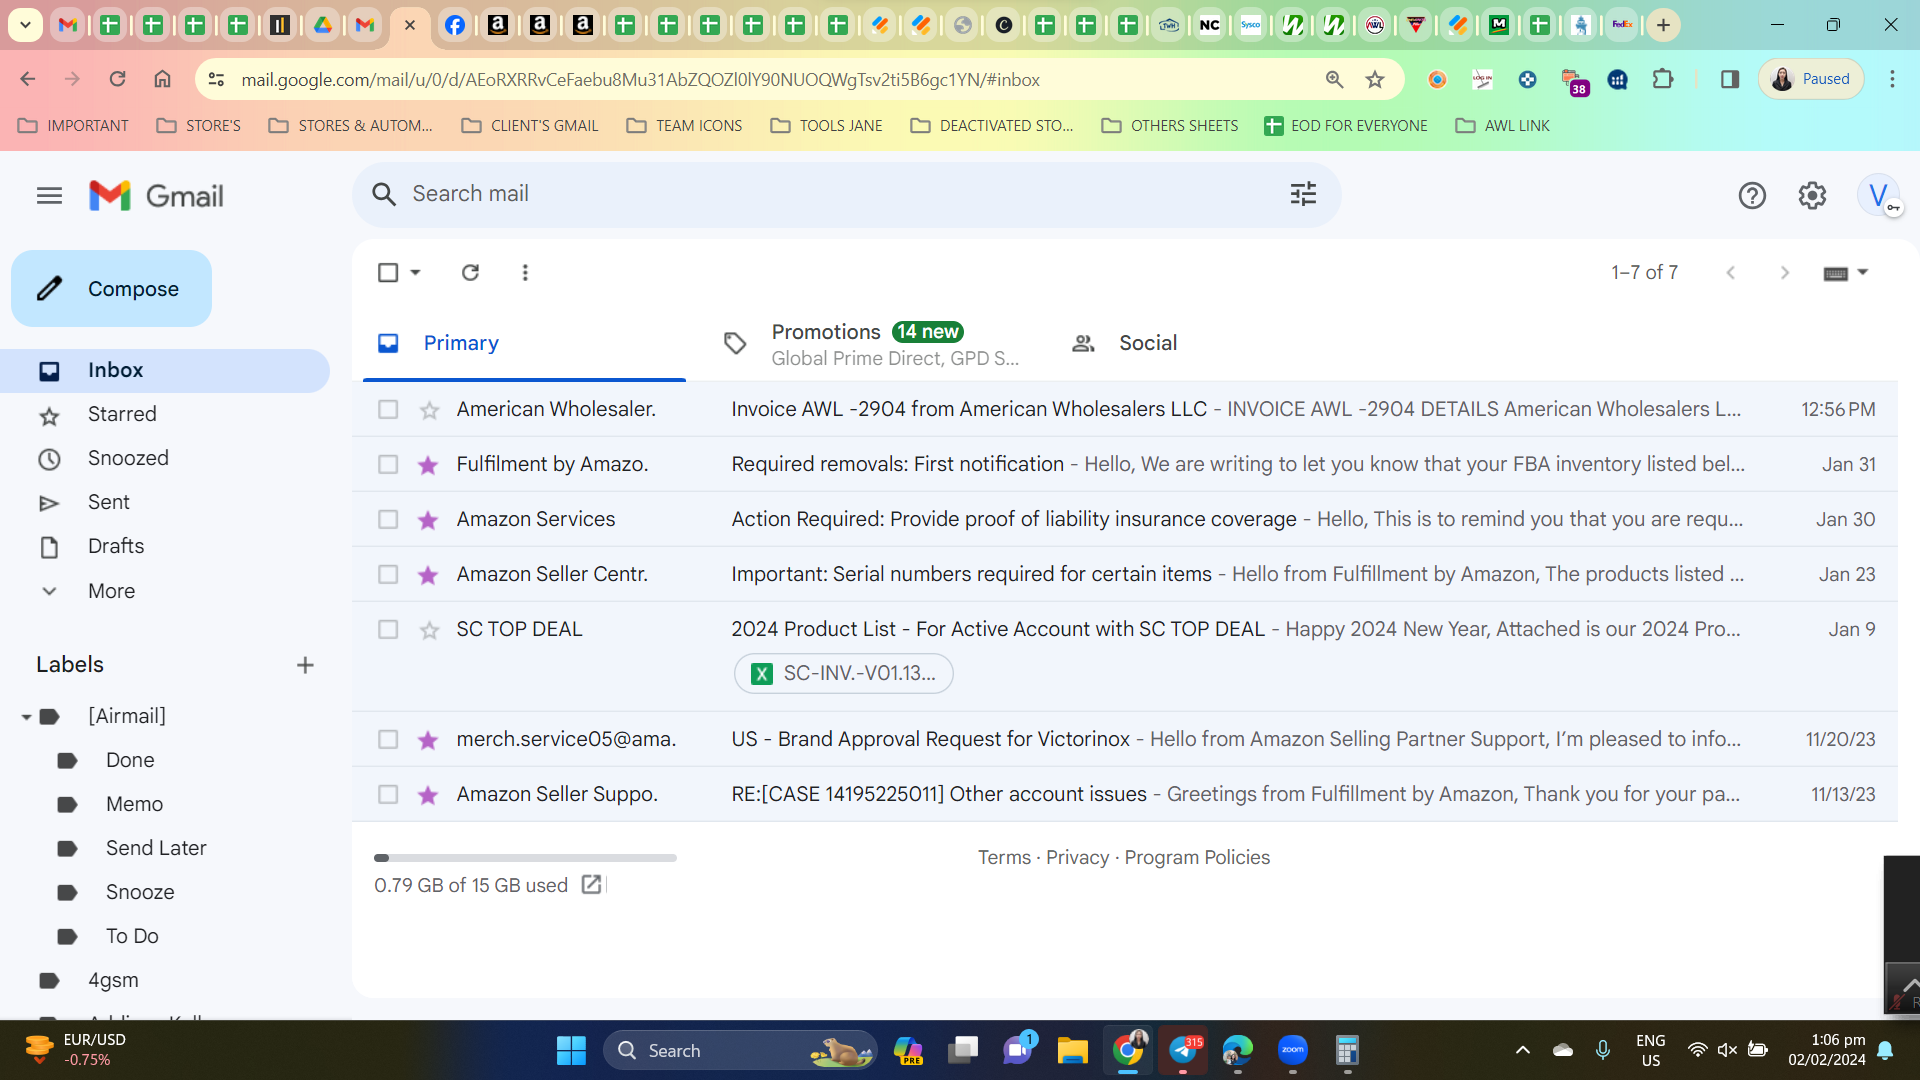The height and width of the screenshot is (1080, 1920).
Task: Open storage management external link icon
Action: (591, 885)
